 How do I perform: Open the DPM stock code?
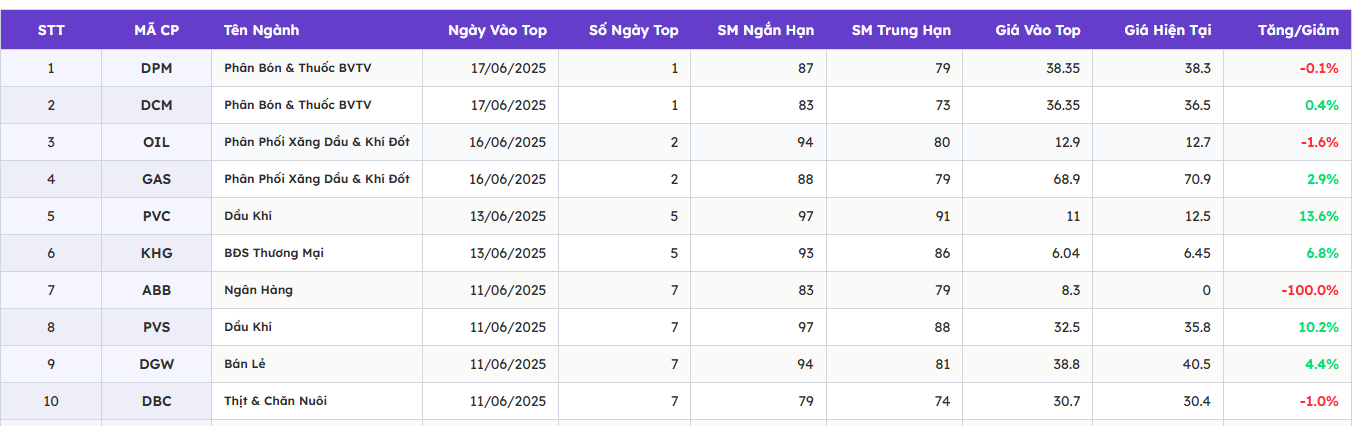click(x=156, y=68)
